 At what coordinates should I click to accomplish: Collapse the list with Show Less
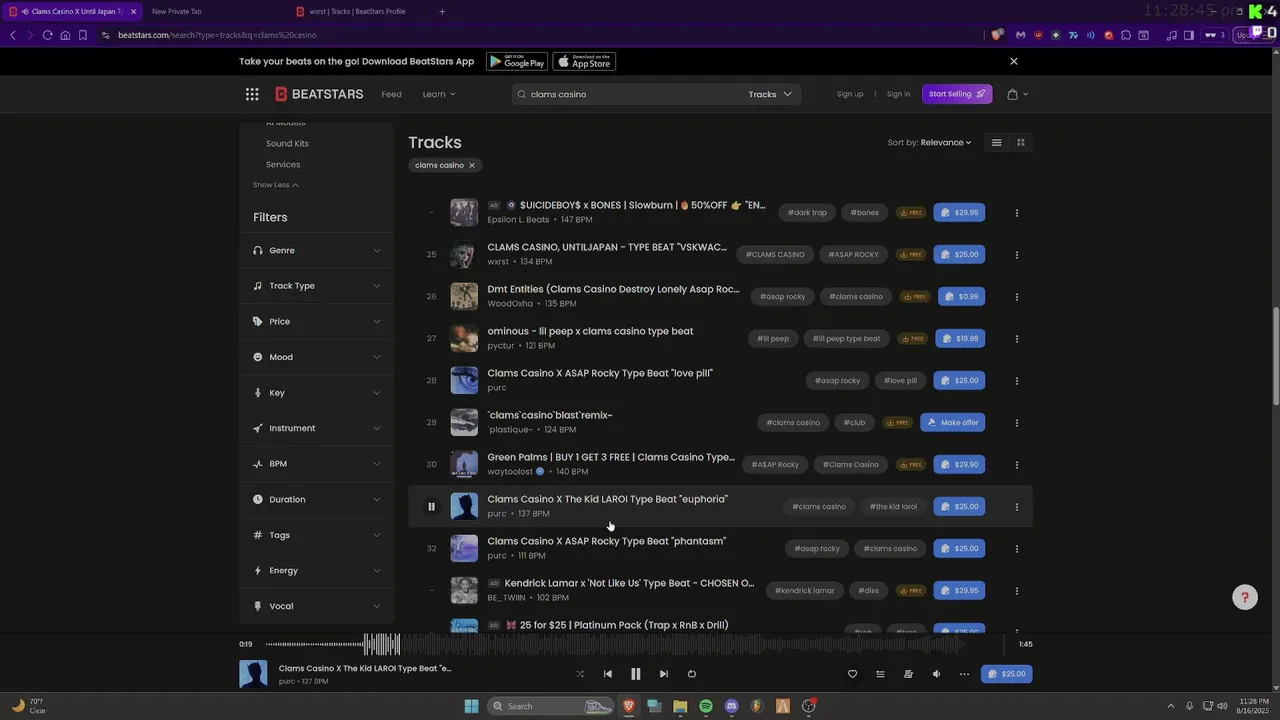point(276,185)
